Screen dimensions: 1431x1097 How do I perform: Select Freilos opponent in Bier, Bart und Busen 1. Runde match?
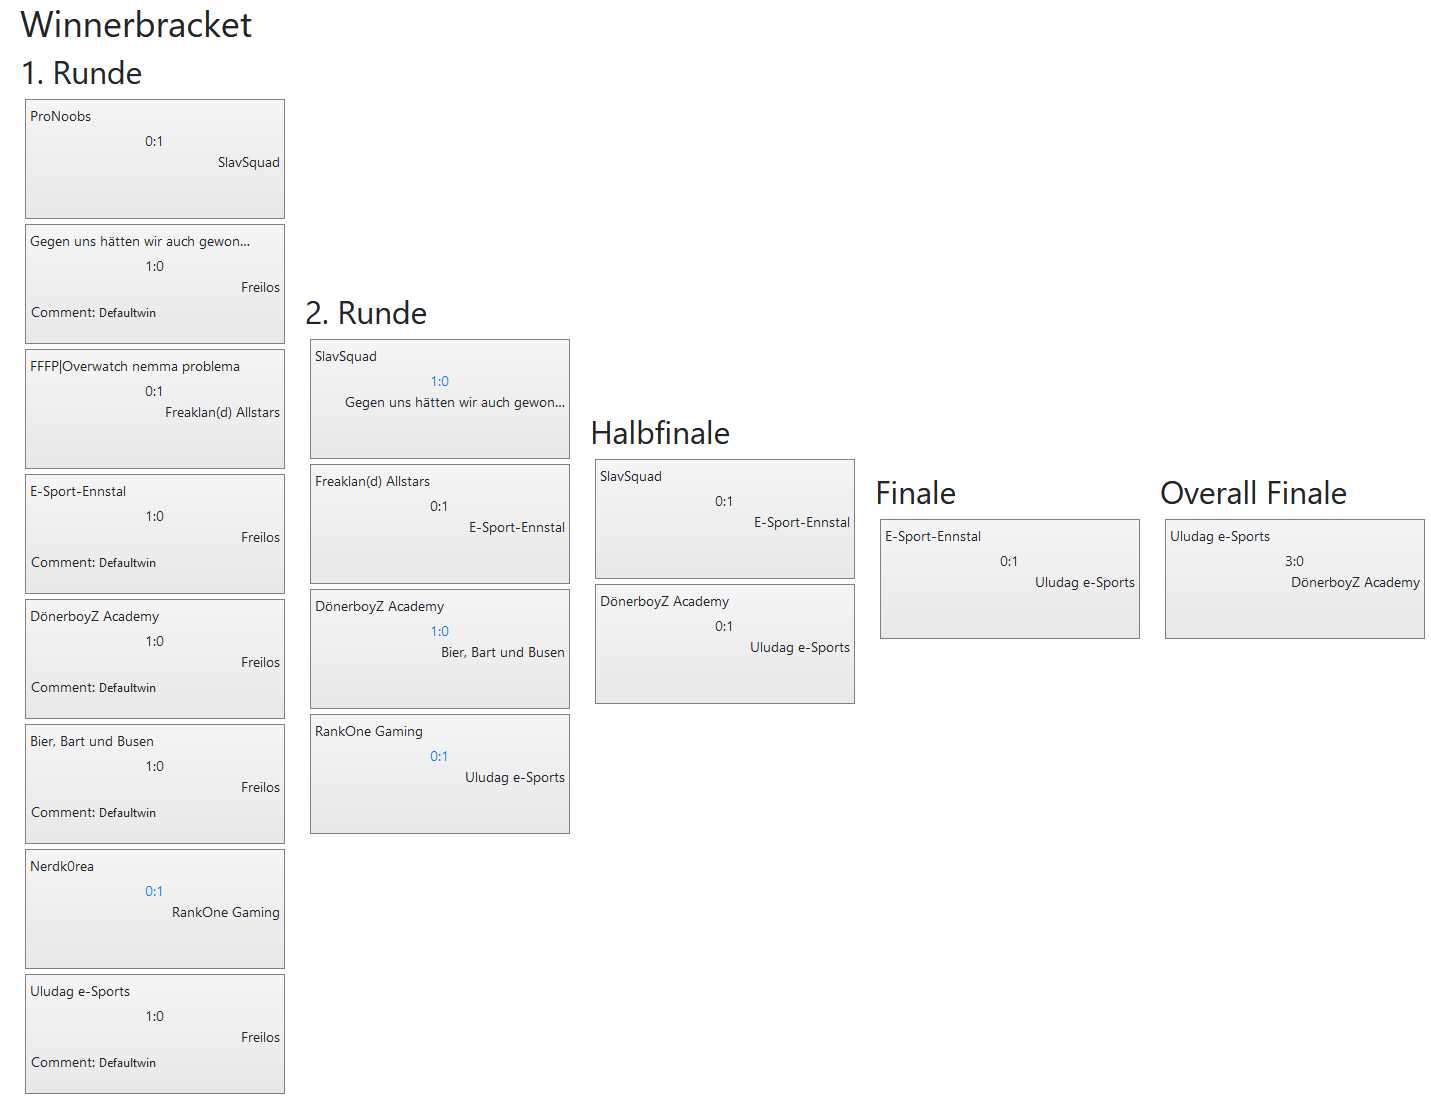tap(260, 787)
